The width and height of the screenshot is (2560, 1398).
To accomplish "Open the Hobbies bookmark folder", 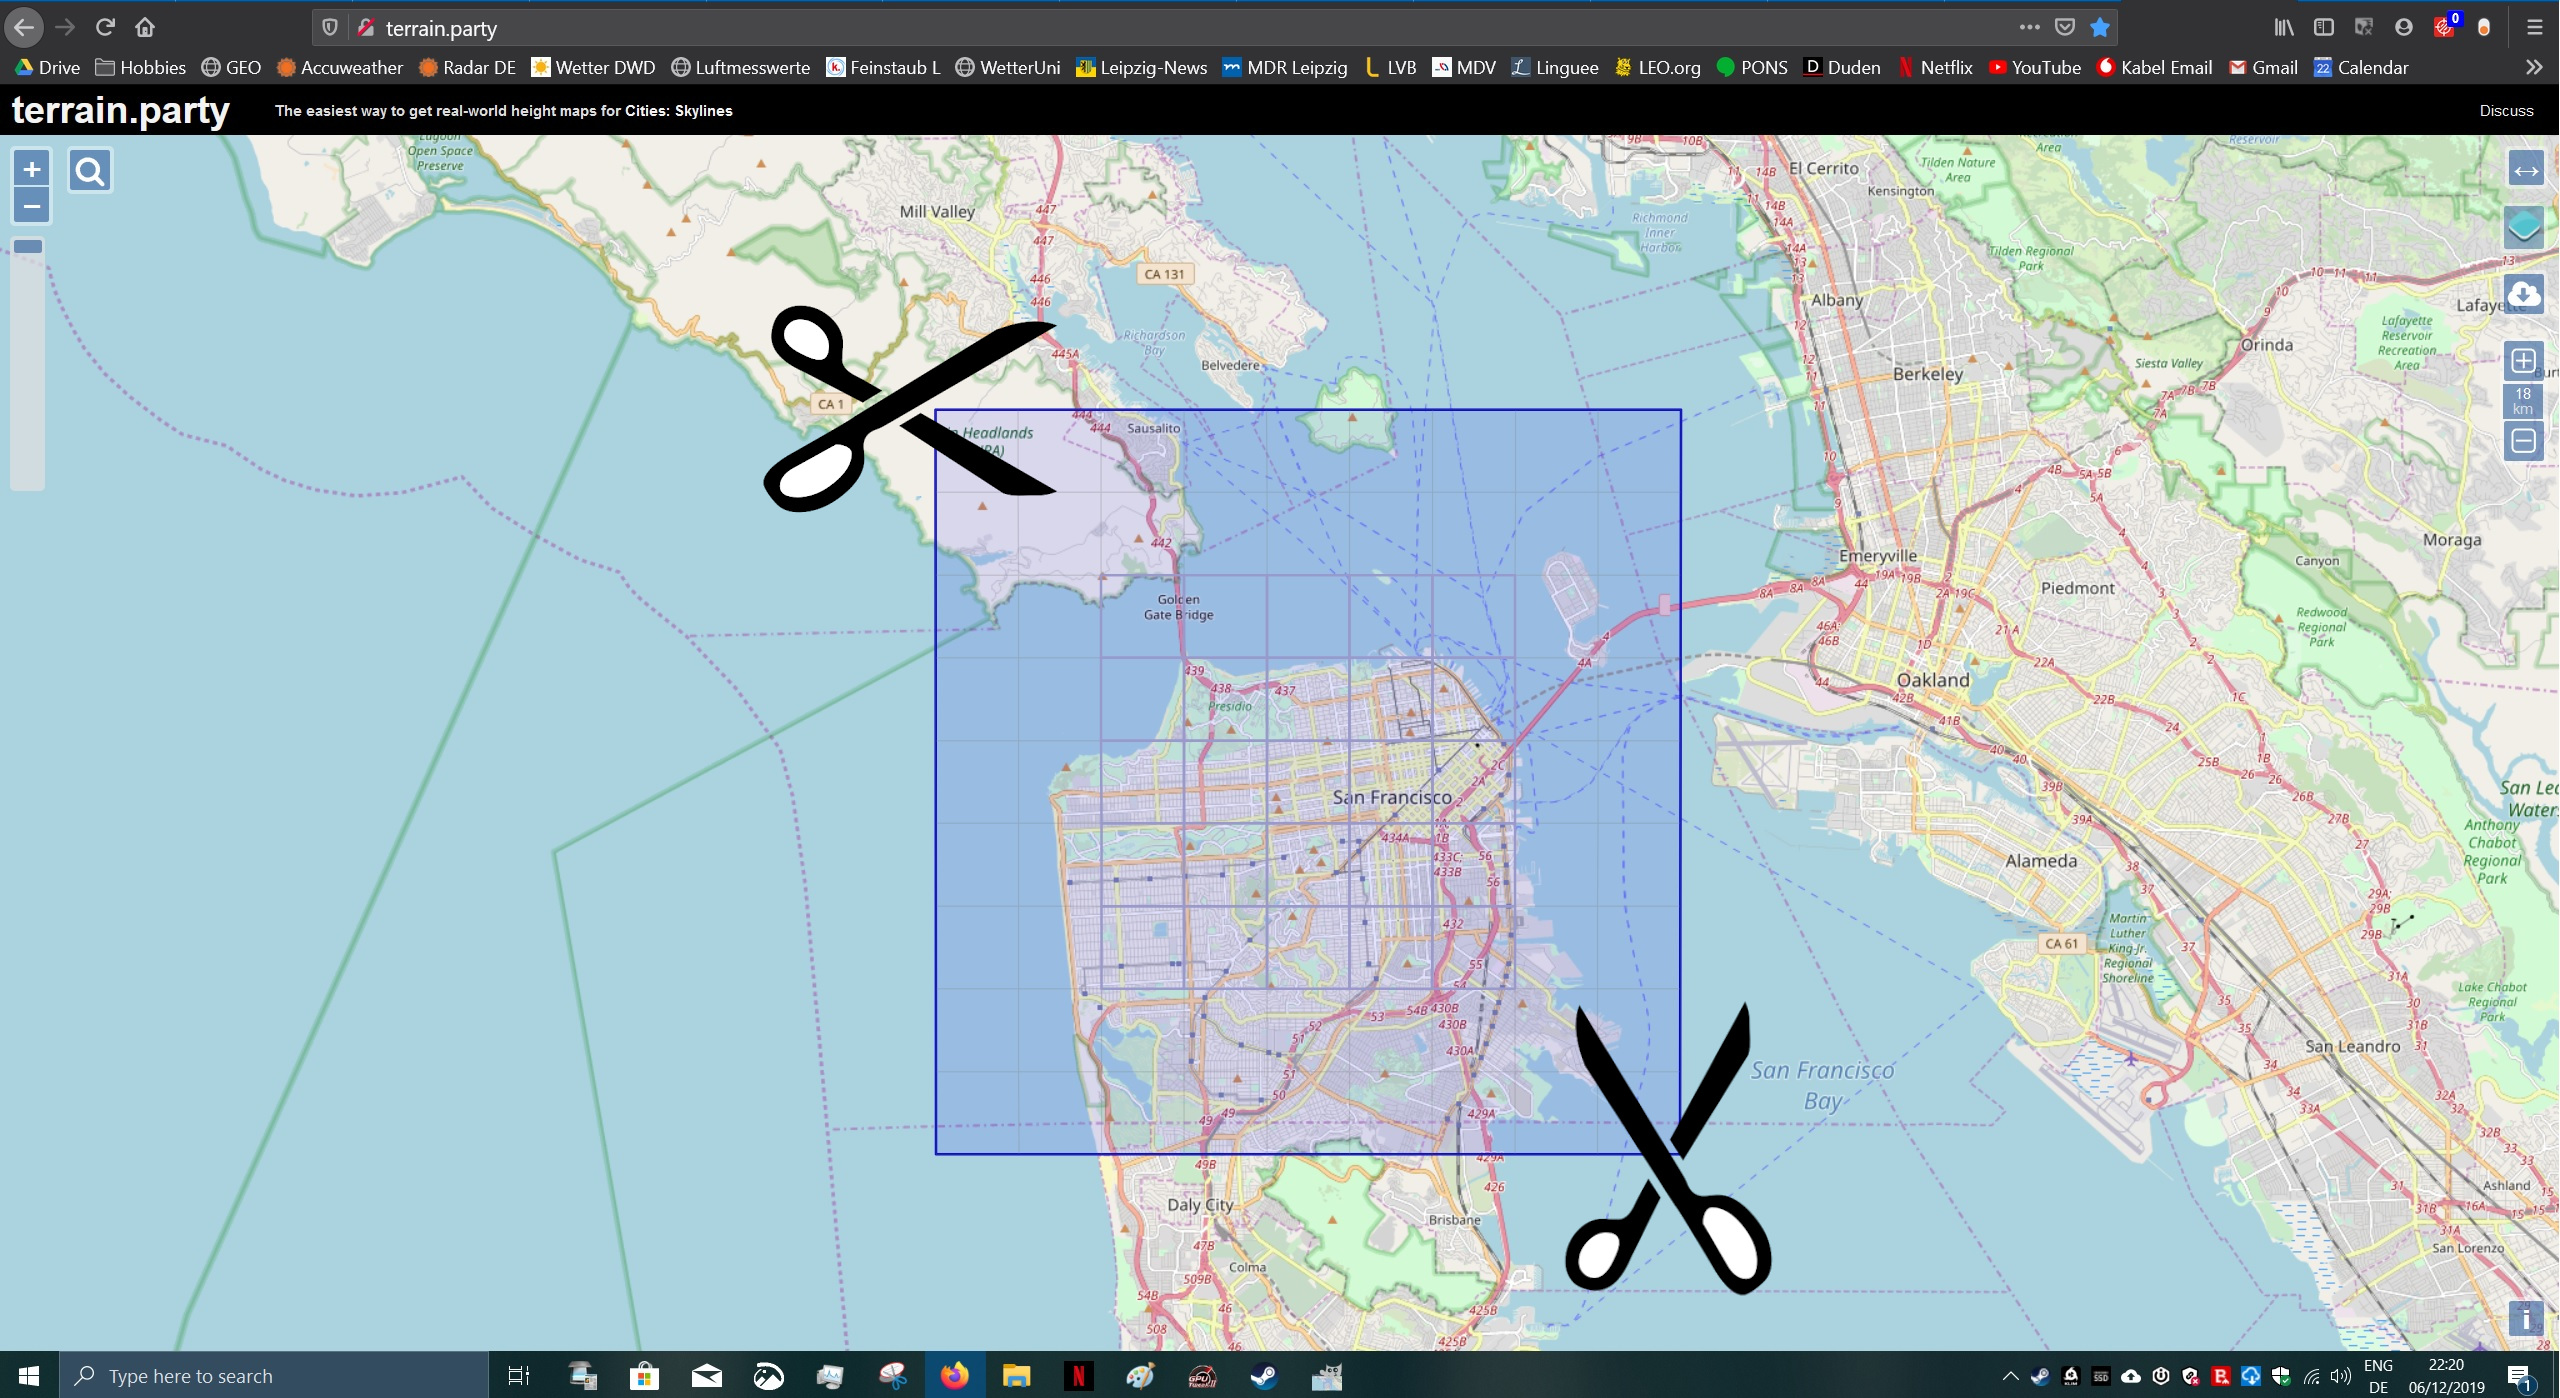I will click(x=141, y=67).
